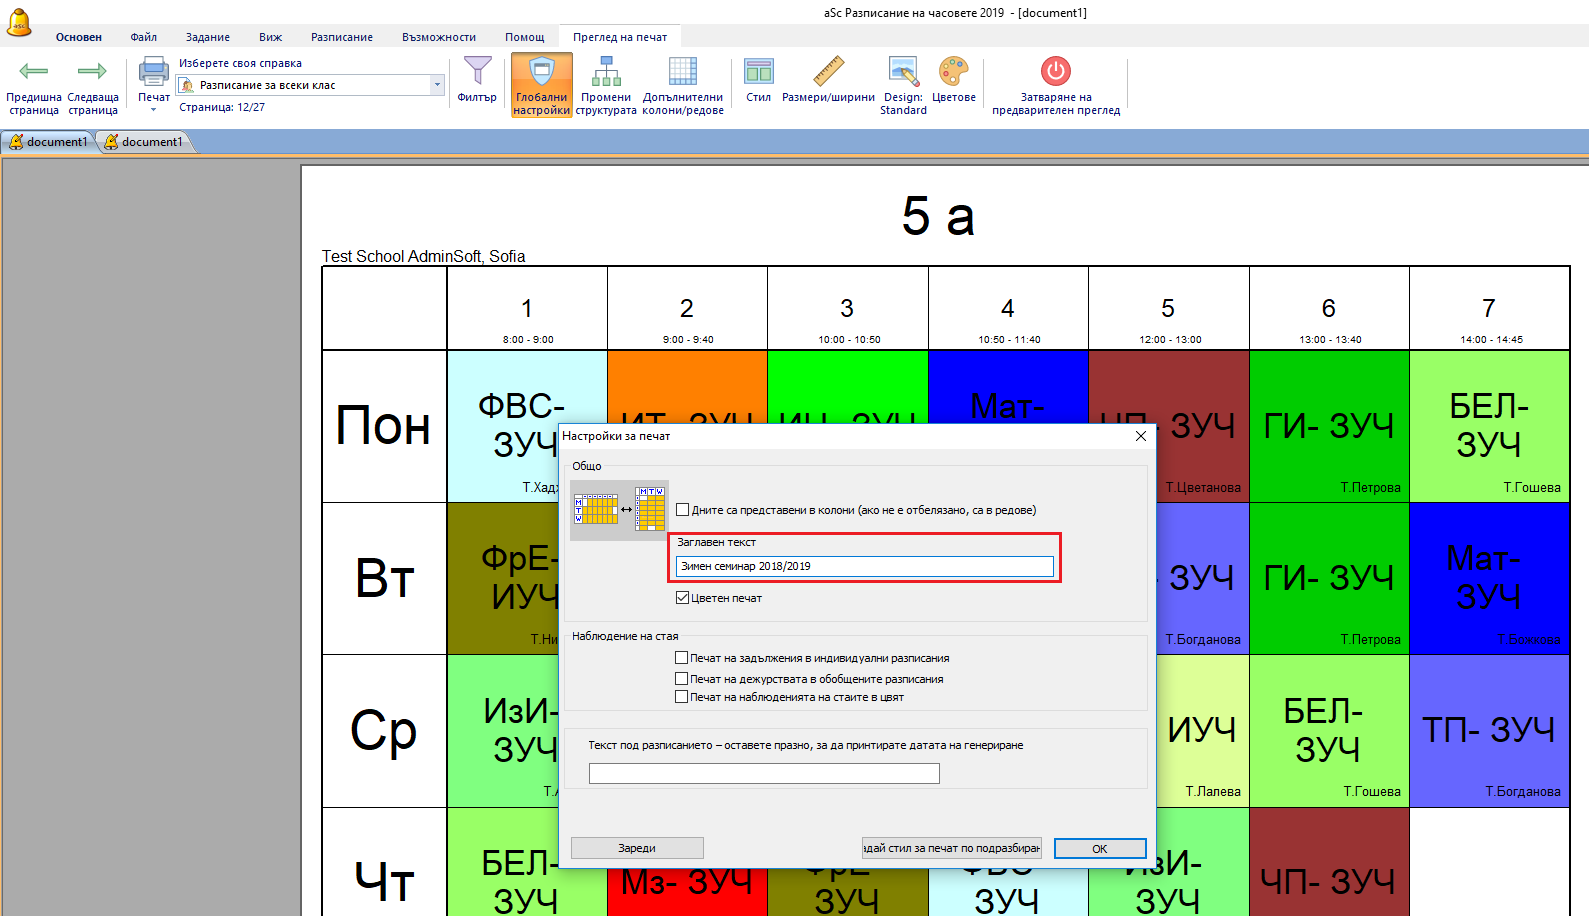Uncheck the Цветен печат checkbox
Image resolution: width=1589 pixels, height=916 pixels.
683,598
